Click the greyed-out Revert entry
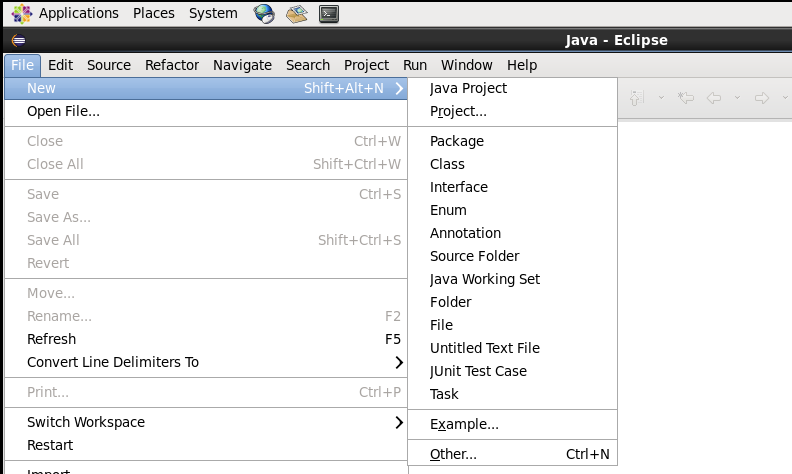This screenshot has height=474, width=792. click(206, 263)
